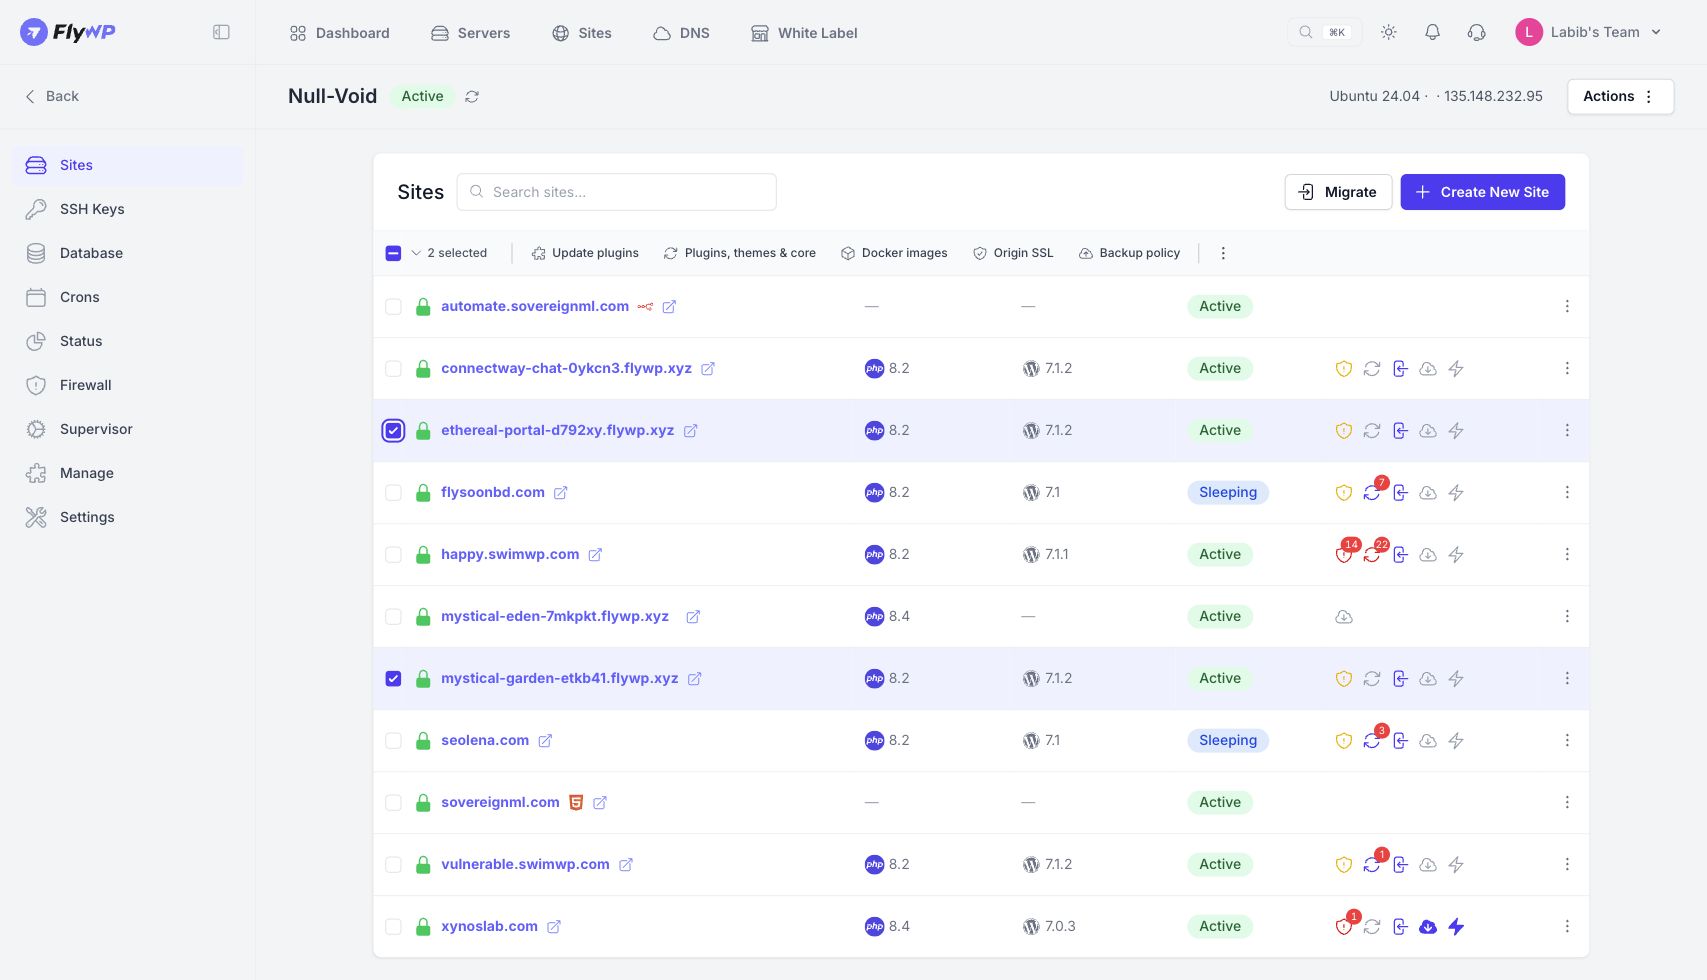
Task: Click backup cloud icon for xynoslab.com
Action: [1428, 926]
